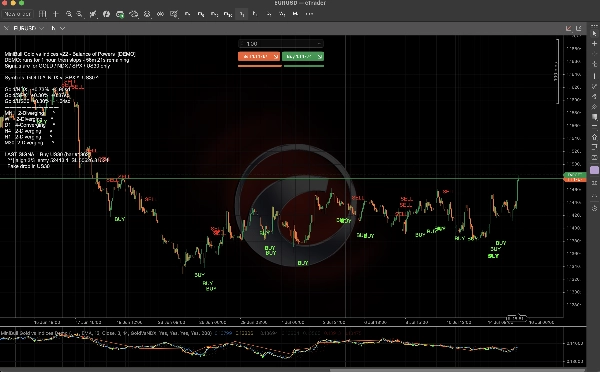Open the volume field dropdown arrow
600x372 pixels.
[319, 44]
